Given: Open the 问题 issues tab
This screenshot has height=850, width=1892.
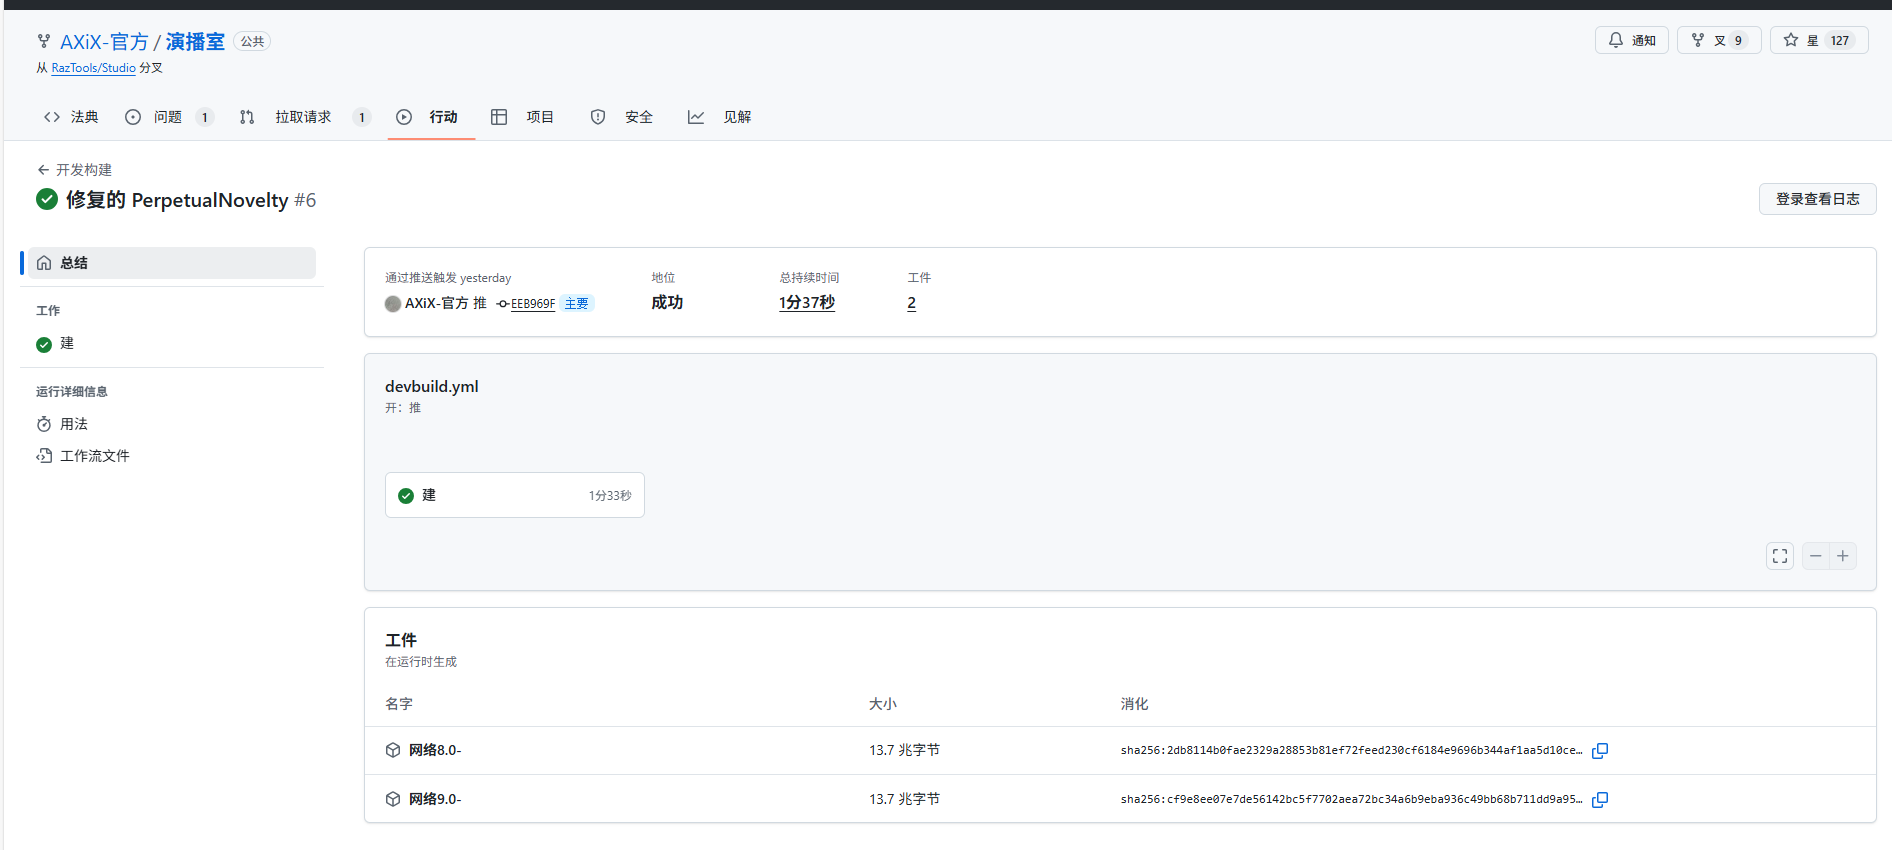Looking at the screenshot, I should [167, 117].
